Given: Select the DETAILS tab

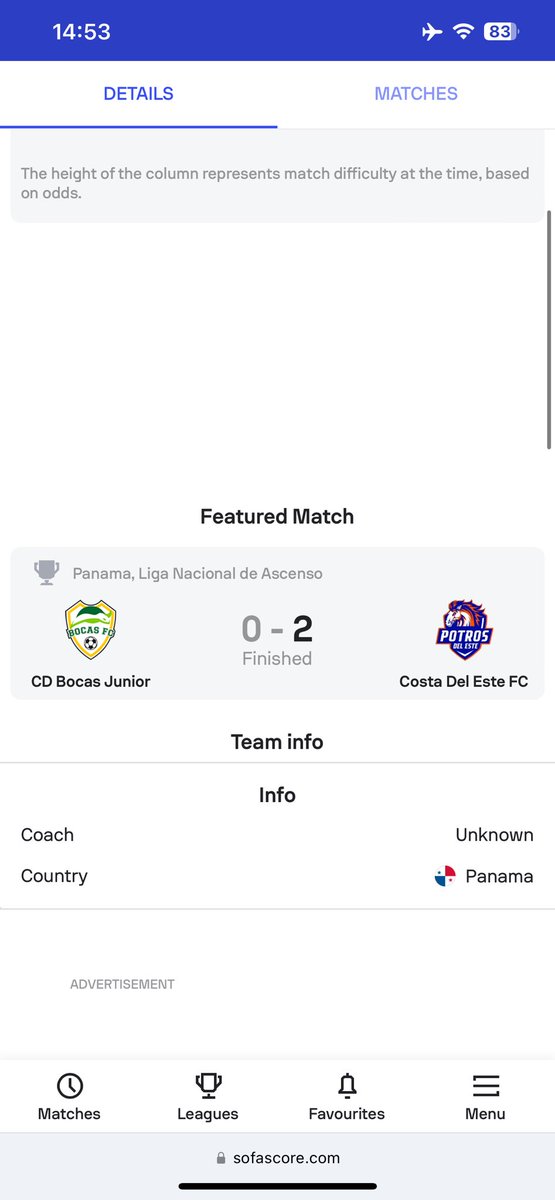Looking at the screenshot, I should [x=138, y=94].
